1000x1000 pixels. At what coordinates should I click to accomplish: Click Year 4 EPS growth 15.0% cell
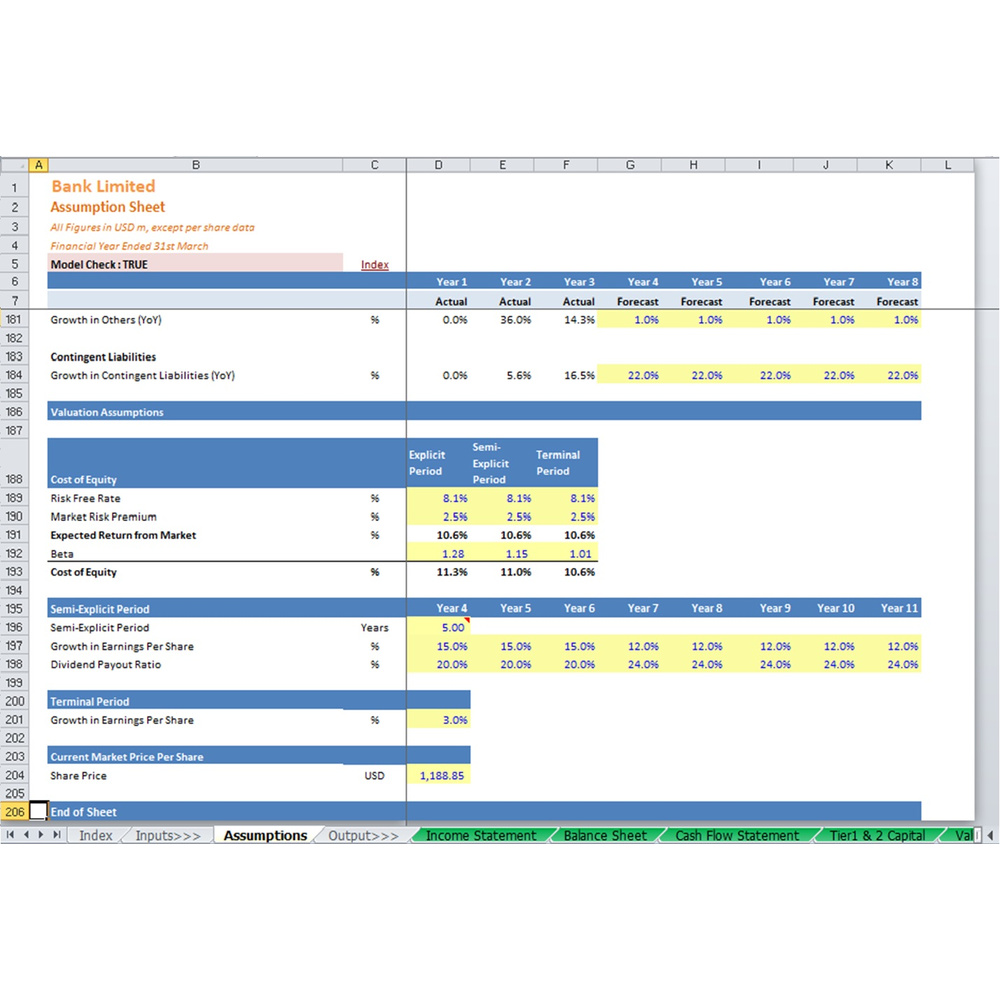point(438,646)
